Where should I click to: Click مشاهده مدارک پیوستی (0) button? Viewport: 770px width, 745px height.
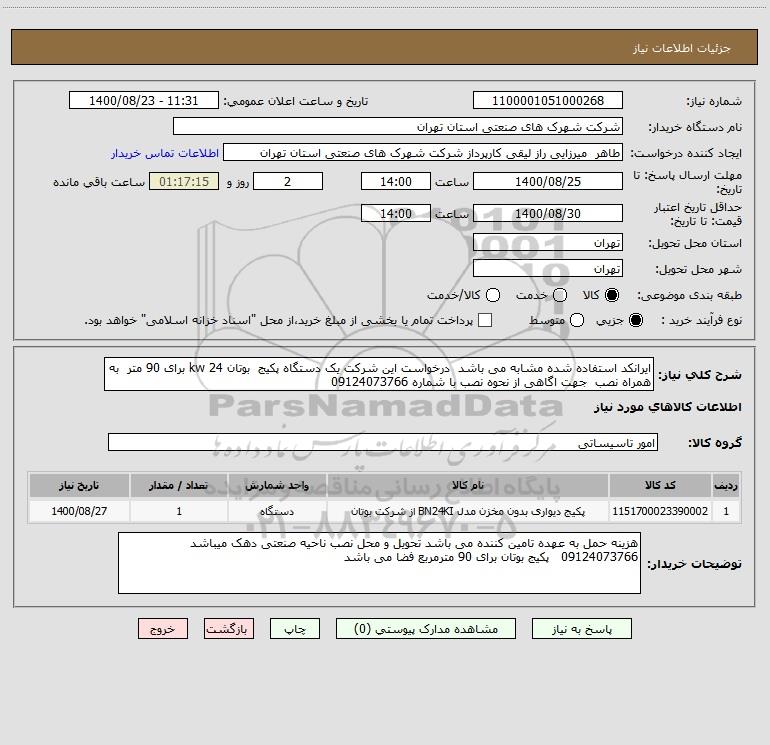426,629
